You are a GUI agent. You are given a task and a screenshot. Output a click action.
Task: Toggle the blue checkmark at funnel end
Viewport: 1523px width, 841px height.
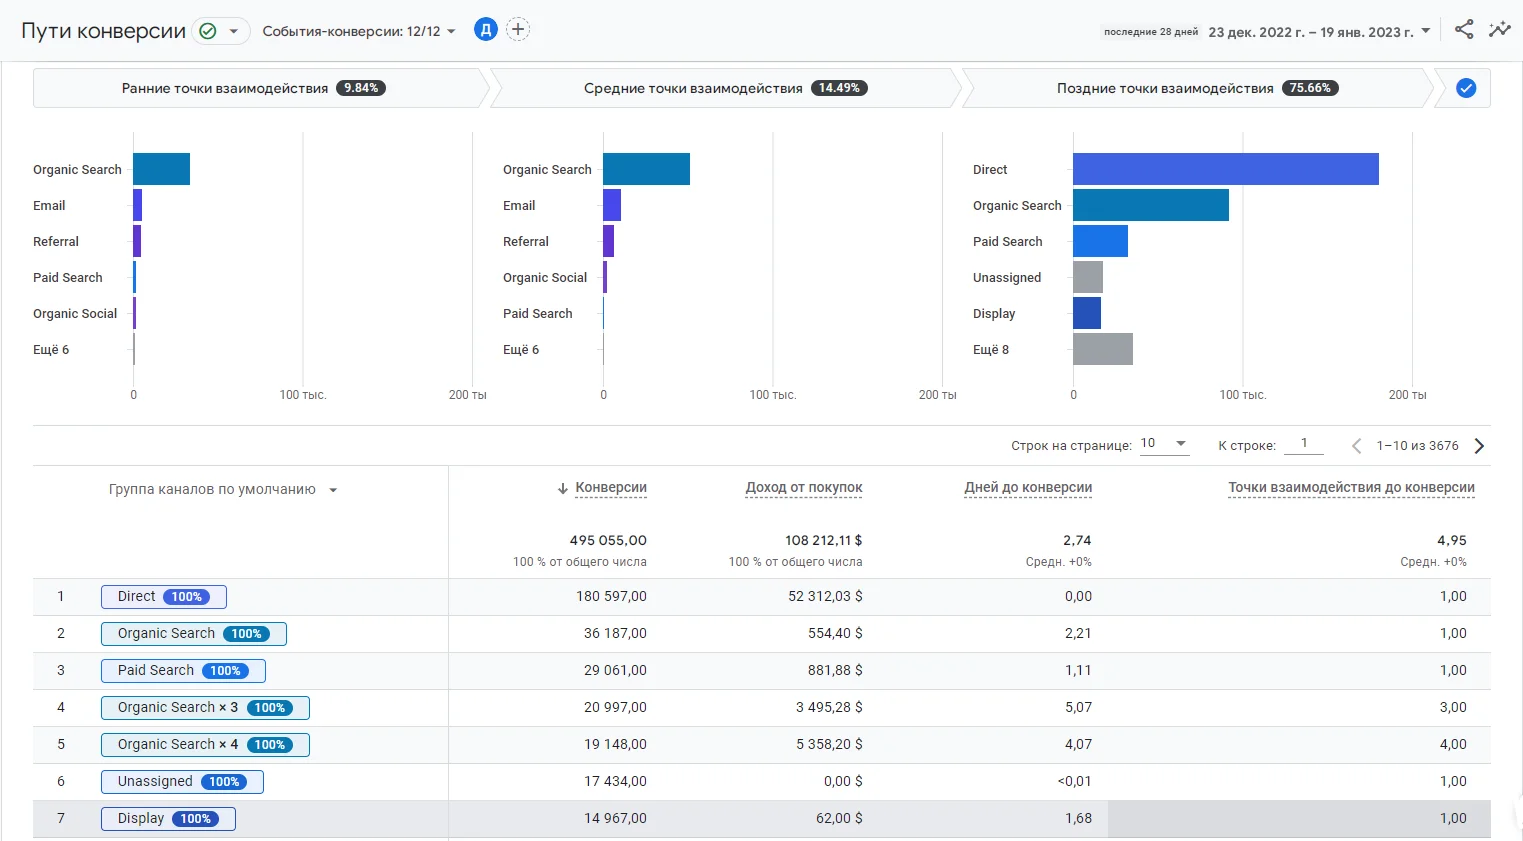click(1465, 88)
